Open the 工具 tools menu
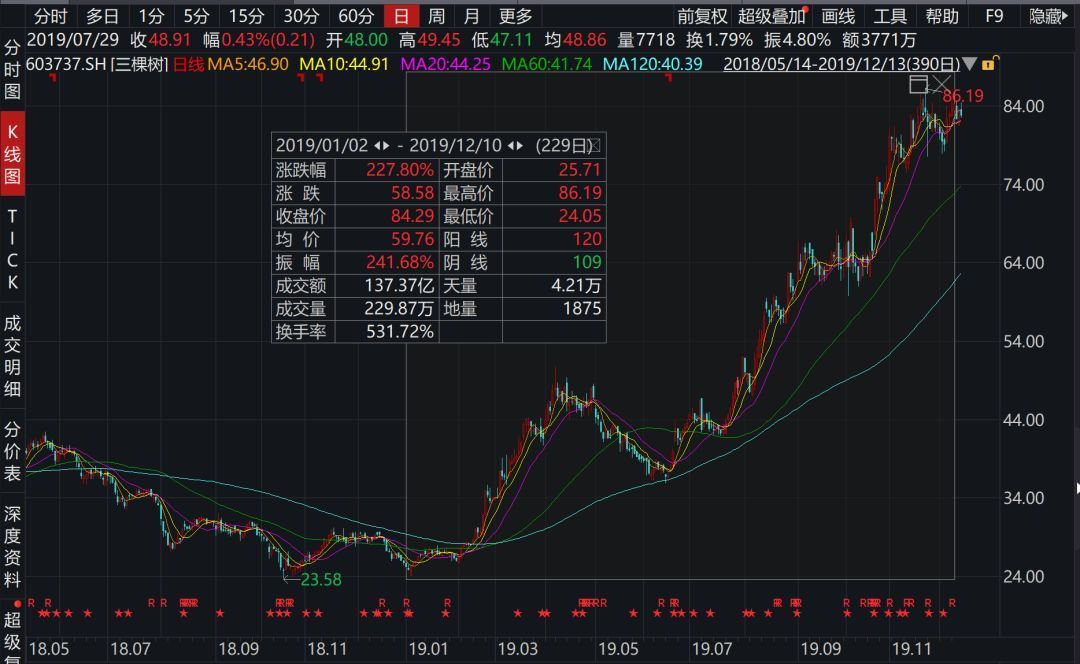The width and height of the screenshot is (1080, 664). pos(890,16)
